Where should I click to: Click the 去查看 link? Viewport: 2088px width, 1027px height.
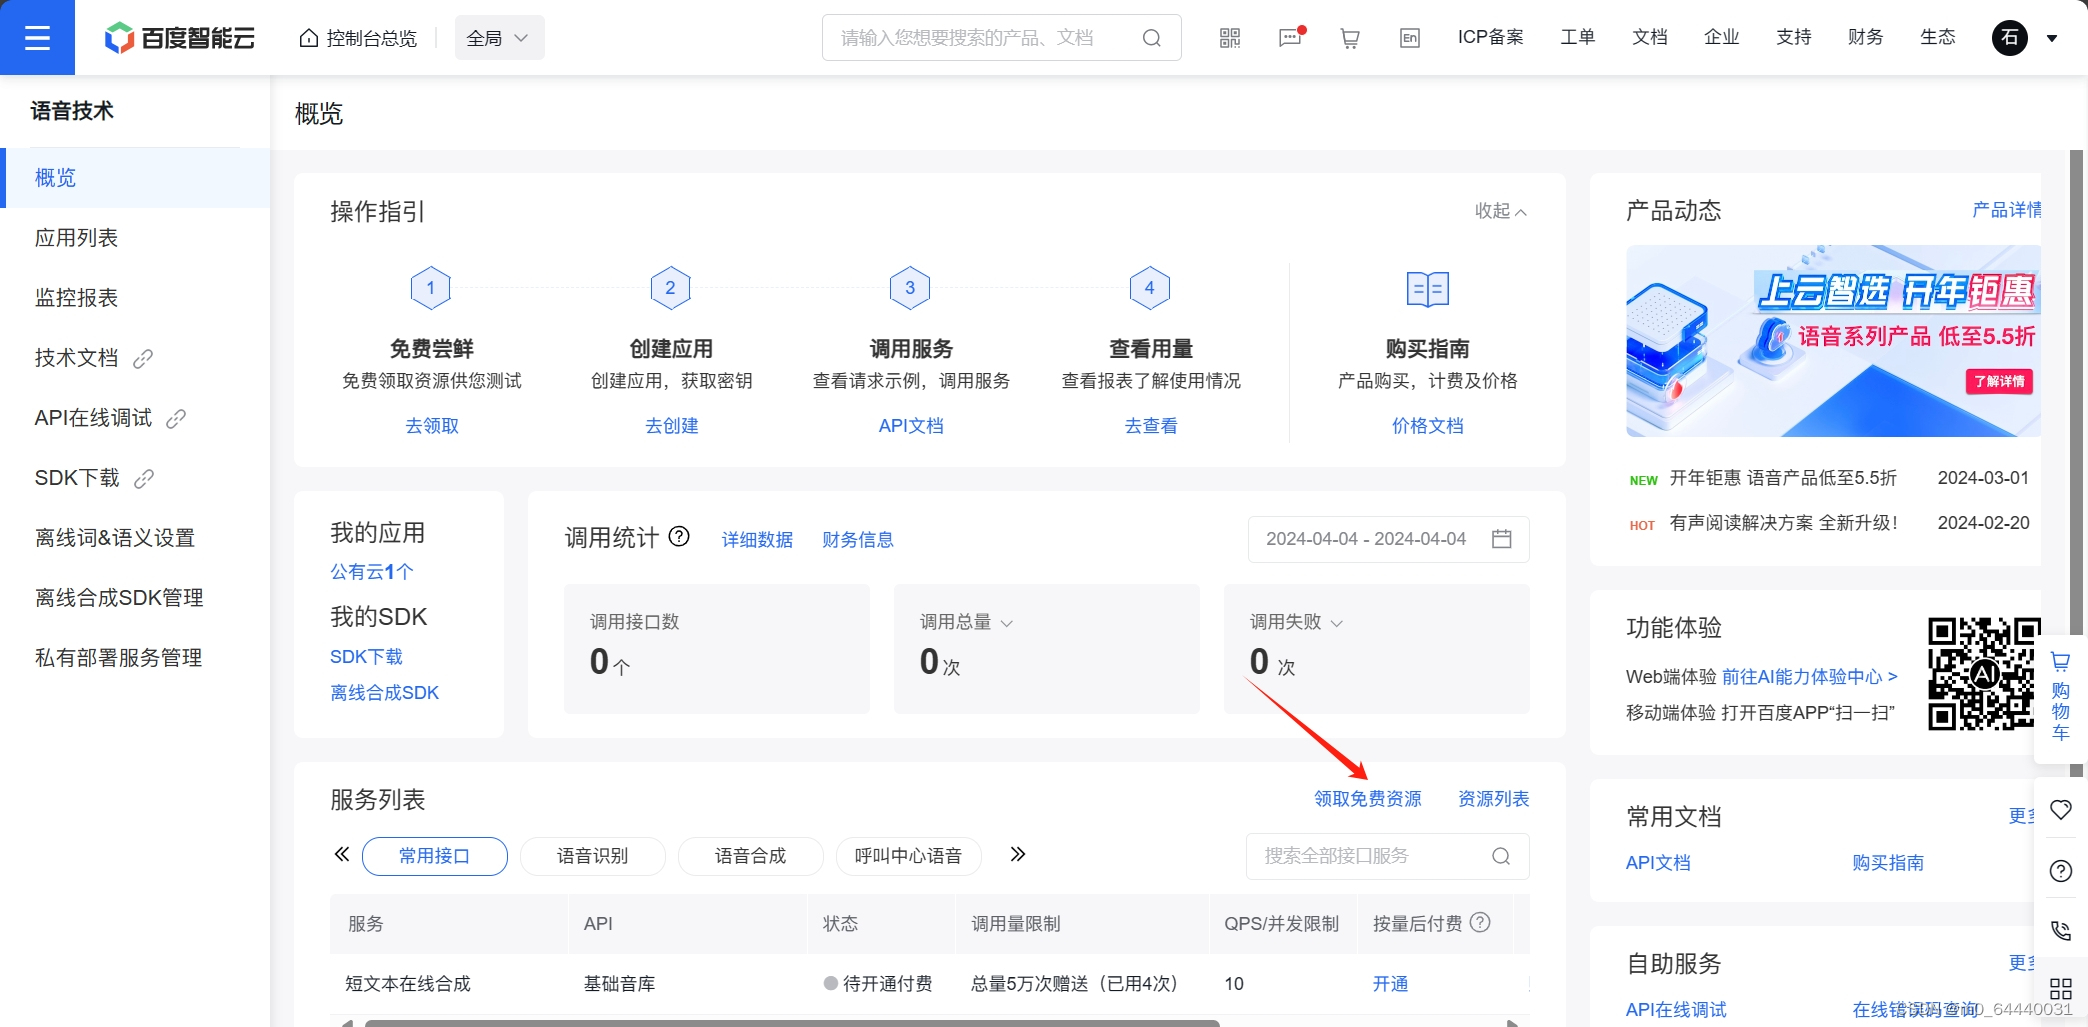(1151, 426)
